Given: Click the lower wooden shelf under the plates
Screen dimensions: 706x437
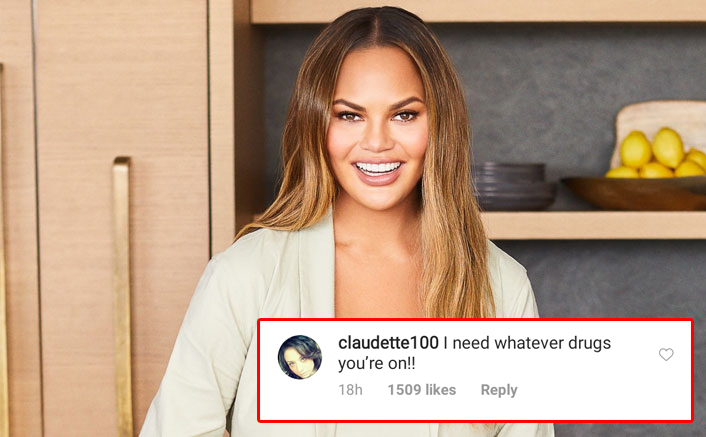Looking at the screenshot, I should (594, 225).
